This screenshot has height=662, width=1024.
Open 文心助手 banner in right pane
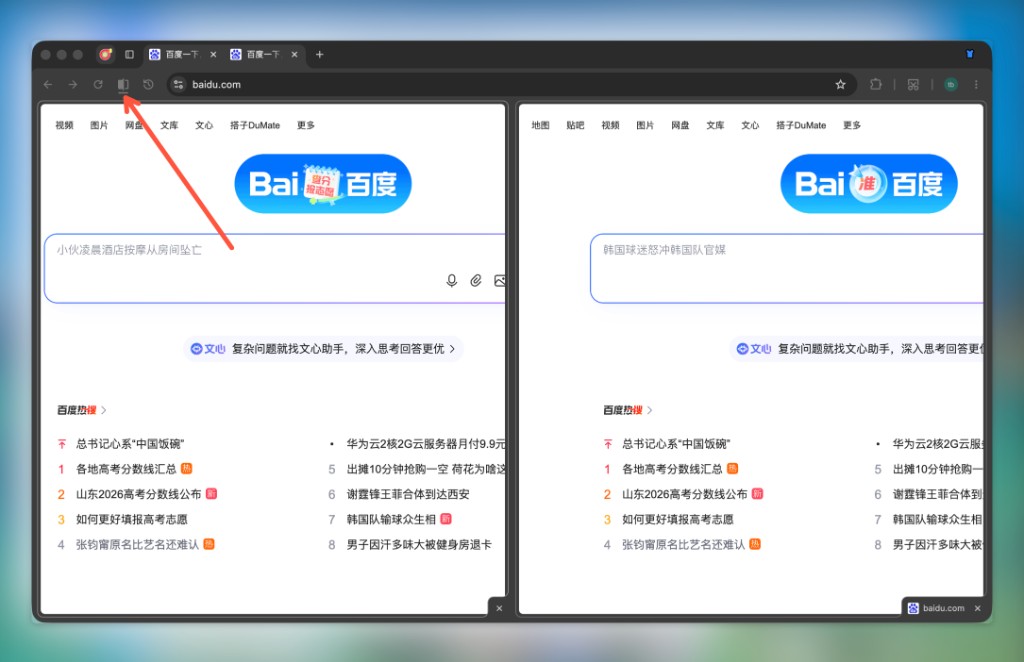coord(857,349)
